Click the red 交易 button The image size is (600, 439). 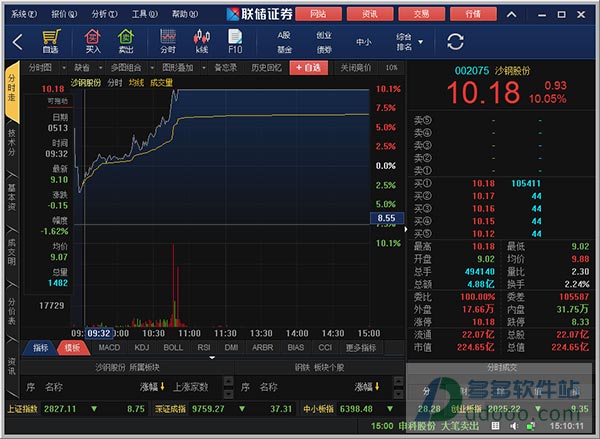tap(421, 14)
